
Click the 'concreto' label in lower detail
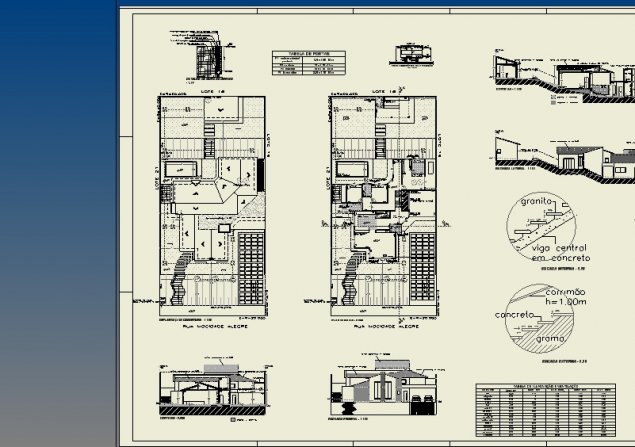point(517,315)
